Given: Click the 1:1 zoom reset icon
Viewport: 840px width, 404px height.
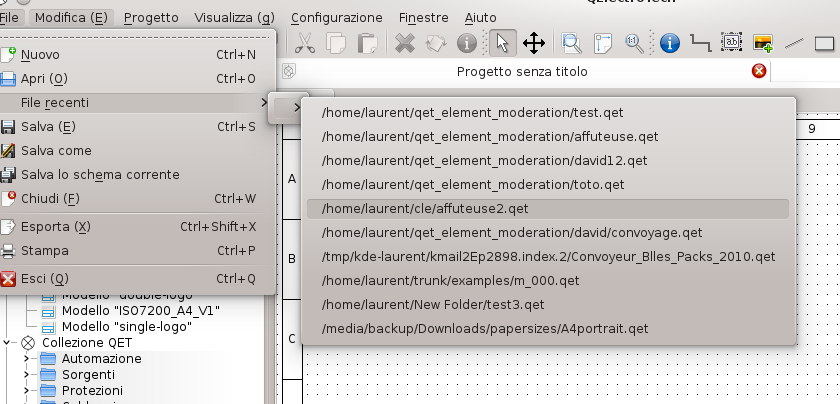Looking at the screenshot, I should [634, 43].
